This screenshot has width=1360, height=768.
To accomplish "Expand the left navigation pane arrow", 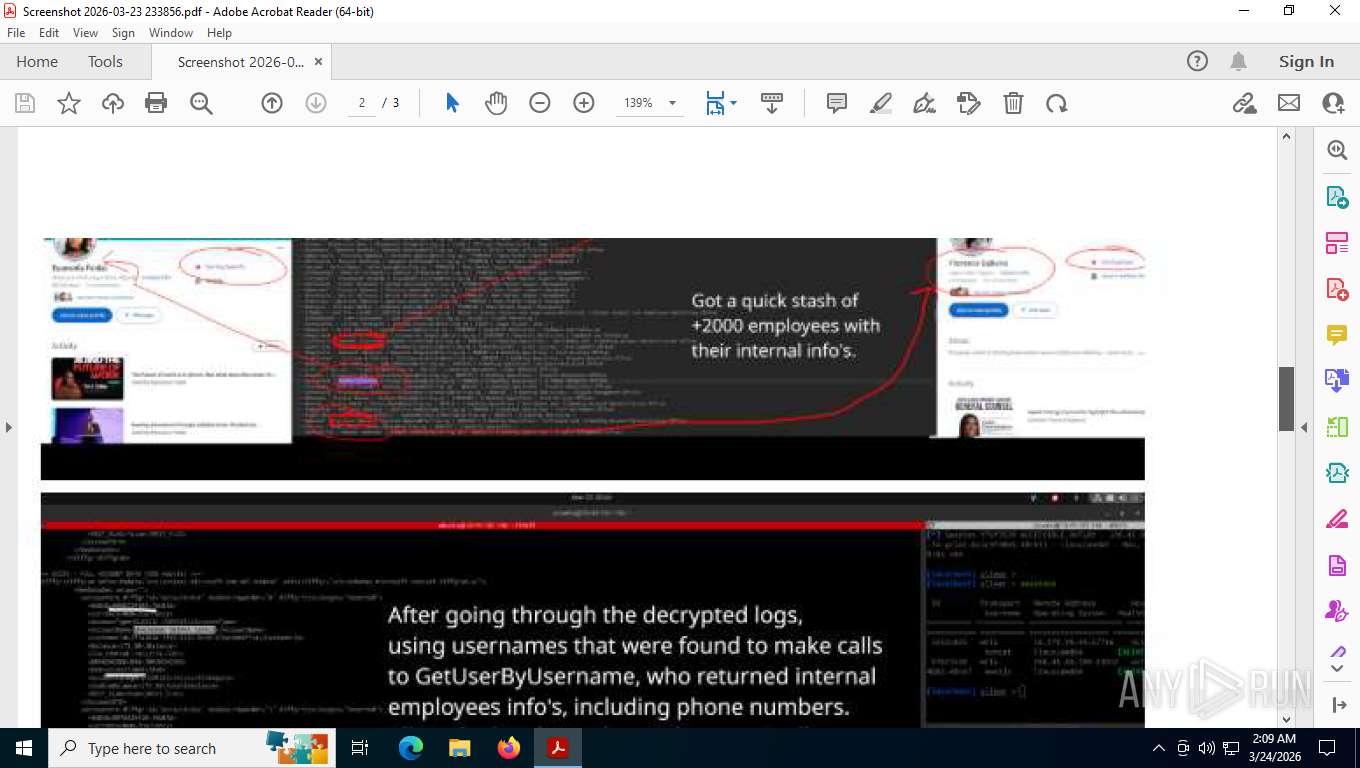I will pyautogui.click(x=8, y=428).
